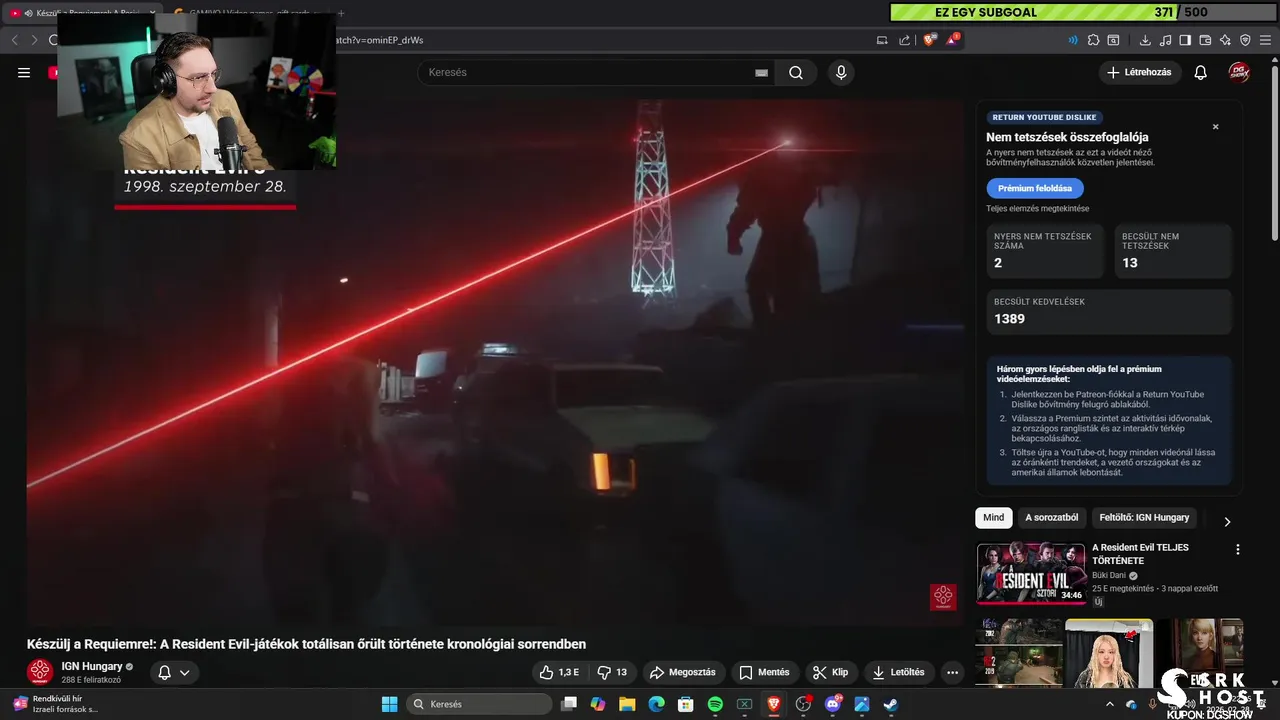Click the Nyers nem tetszések száma card
The height and width of the screenshot is (720, 1280).
click(x=1044, y=251)
